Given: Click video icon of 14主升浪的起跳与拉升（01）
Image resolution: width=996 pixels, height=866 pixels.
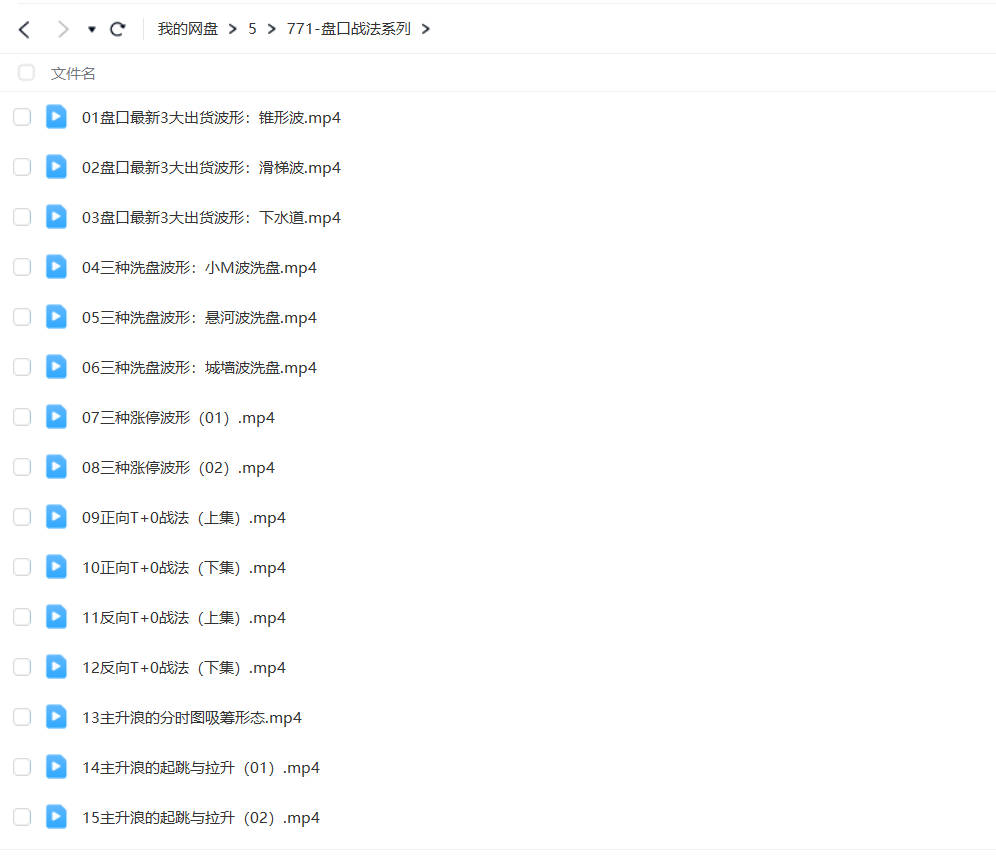Looking at the screenshot, I should click(x=56, y=767).
